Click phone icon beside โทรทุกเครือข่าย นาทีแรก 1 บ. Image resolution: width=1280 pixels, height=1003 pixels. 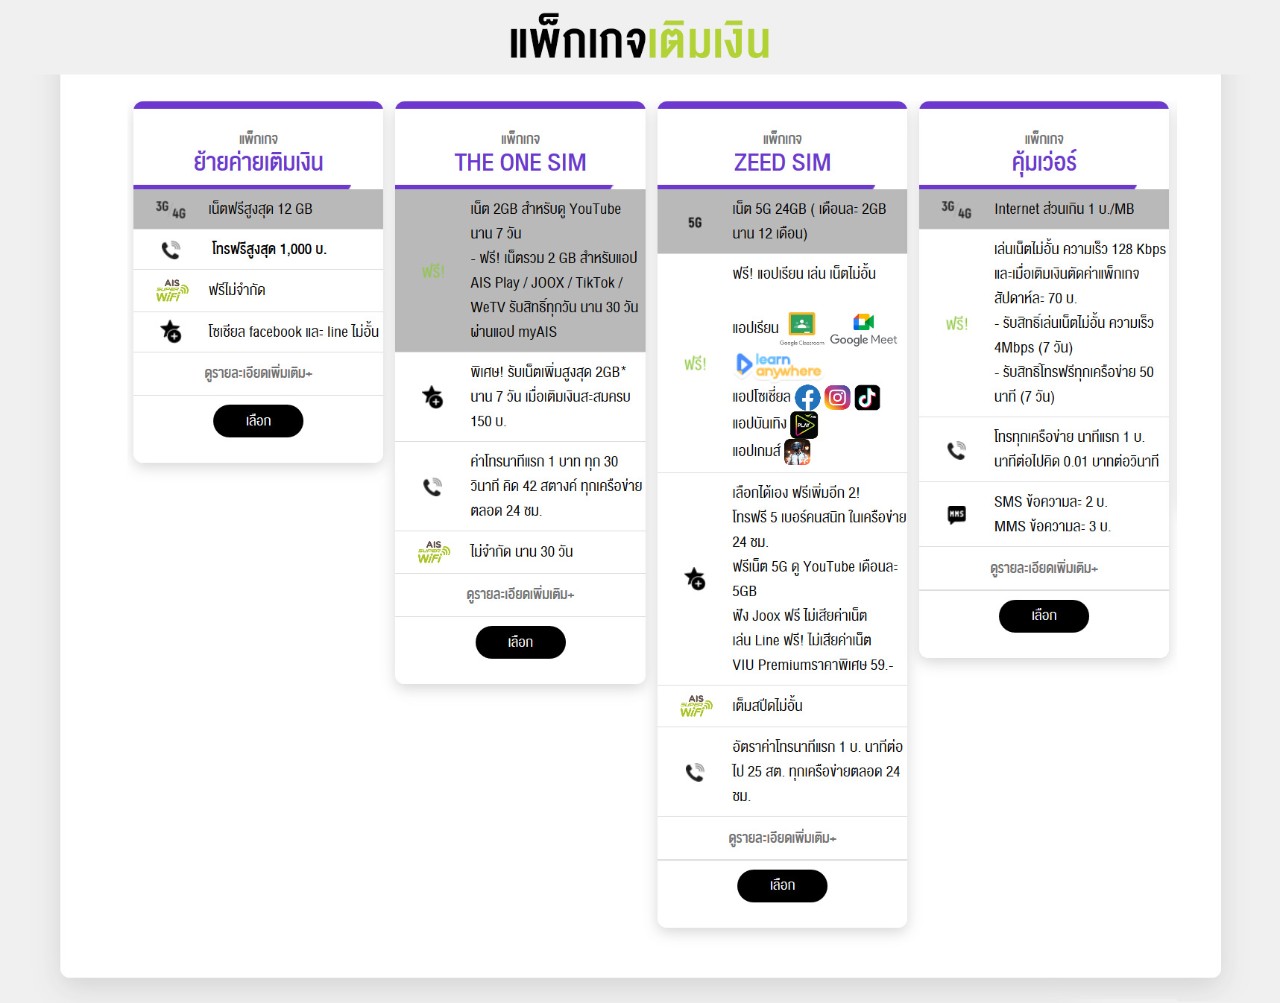tap(957, 450)
